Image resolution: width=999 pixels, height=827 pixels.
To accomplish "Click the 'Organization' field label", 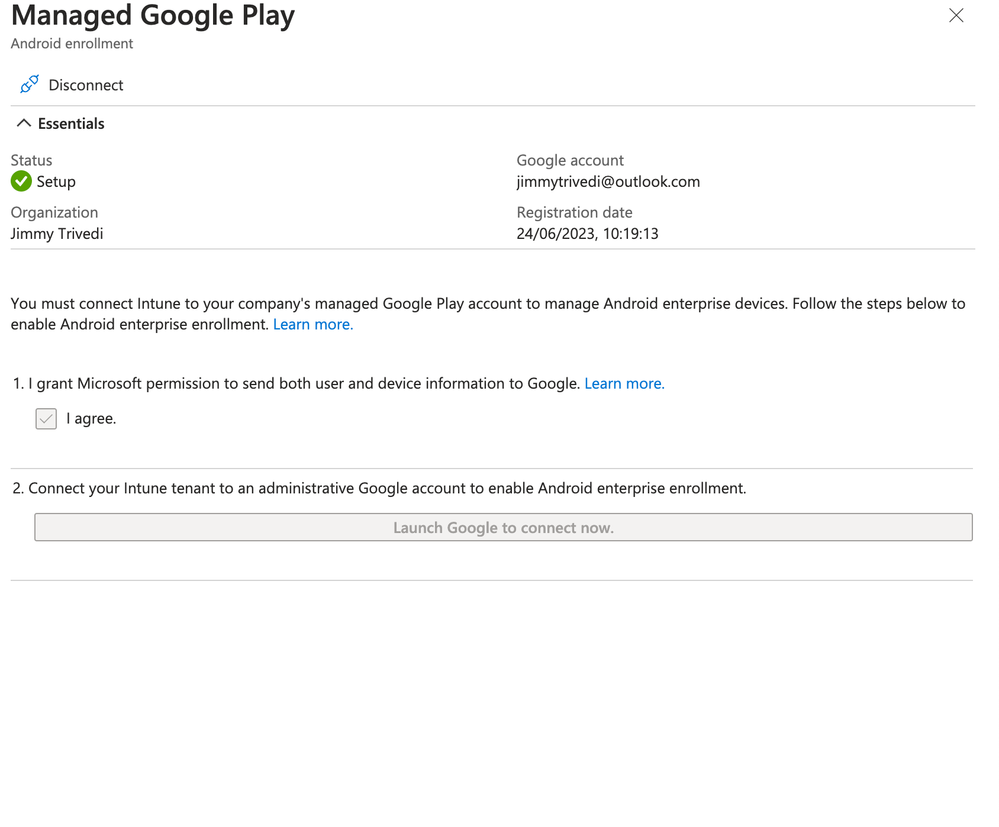I will click(x=54, y=212).
